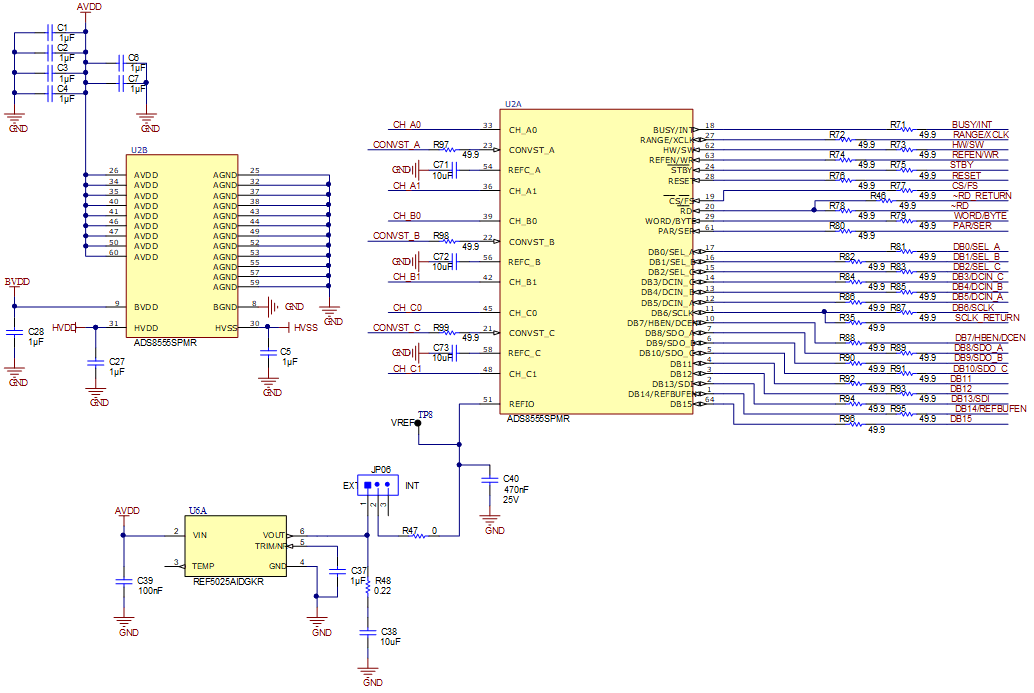The height and width of the screenshot is (693, 1034).
Task: Click the TP6 VREF test point
Action: pos(418,422)
